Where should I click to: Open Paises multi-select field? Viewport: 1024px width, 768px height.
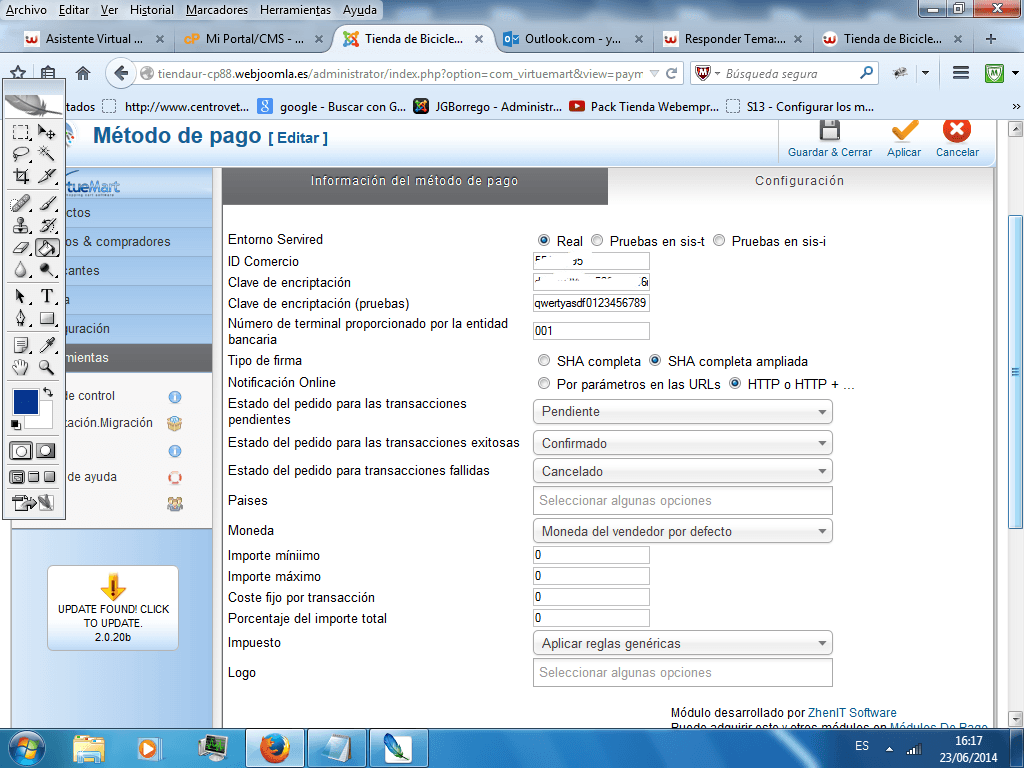(682, 500)
